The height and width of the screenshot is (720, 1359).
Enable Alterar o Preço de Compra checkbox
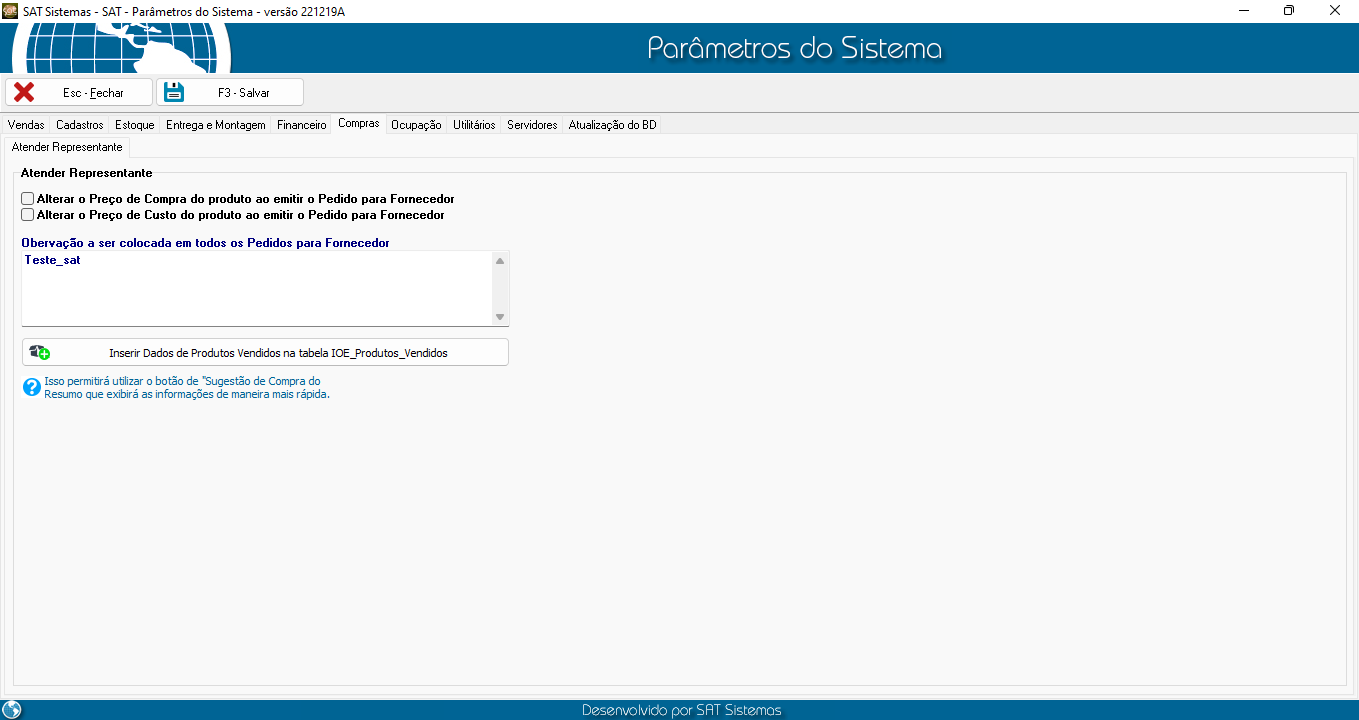coord(28,199)
